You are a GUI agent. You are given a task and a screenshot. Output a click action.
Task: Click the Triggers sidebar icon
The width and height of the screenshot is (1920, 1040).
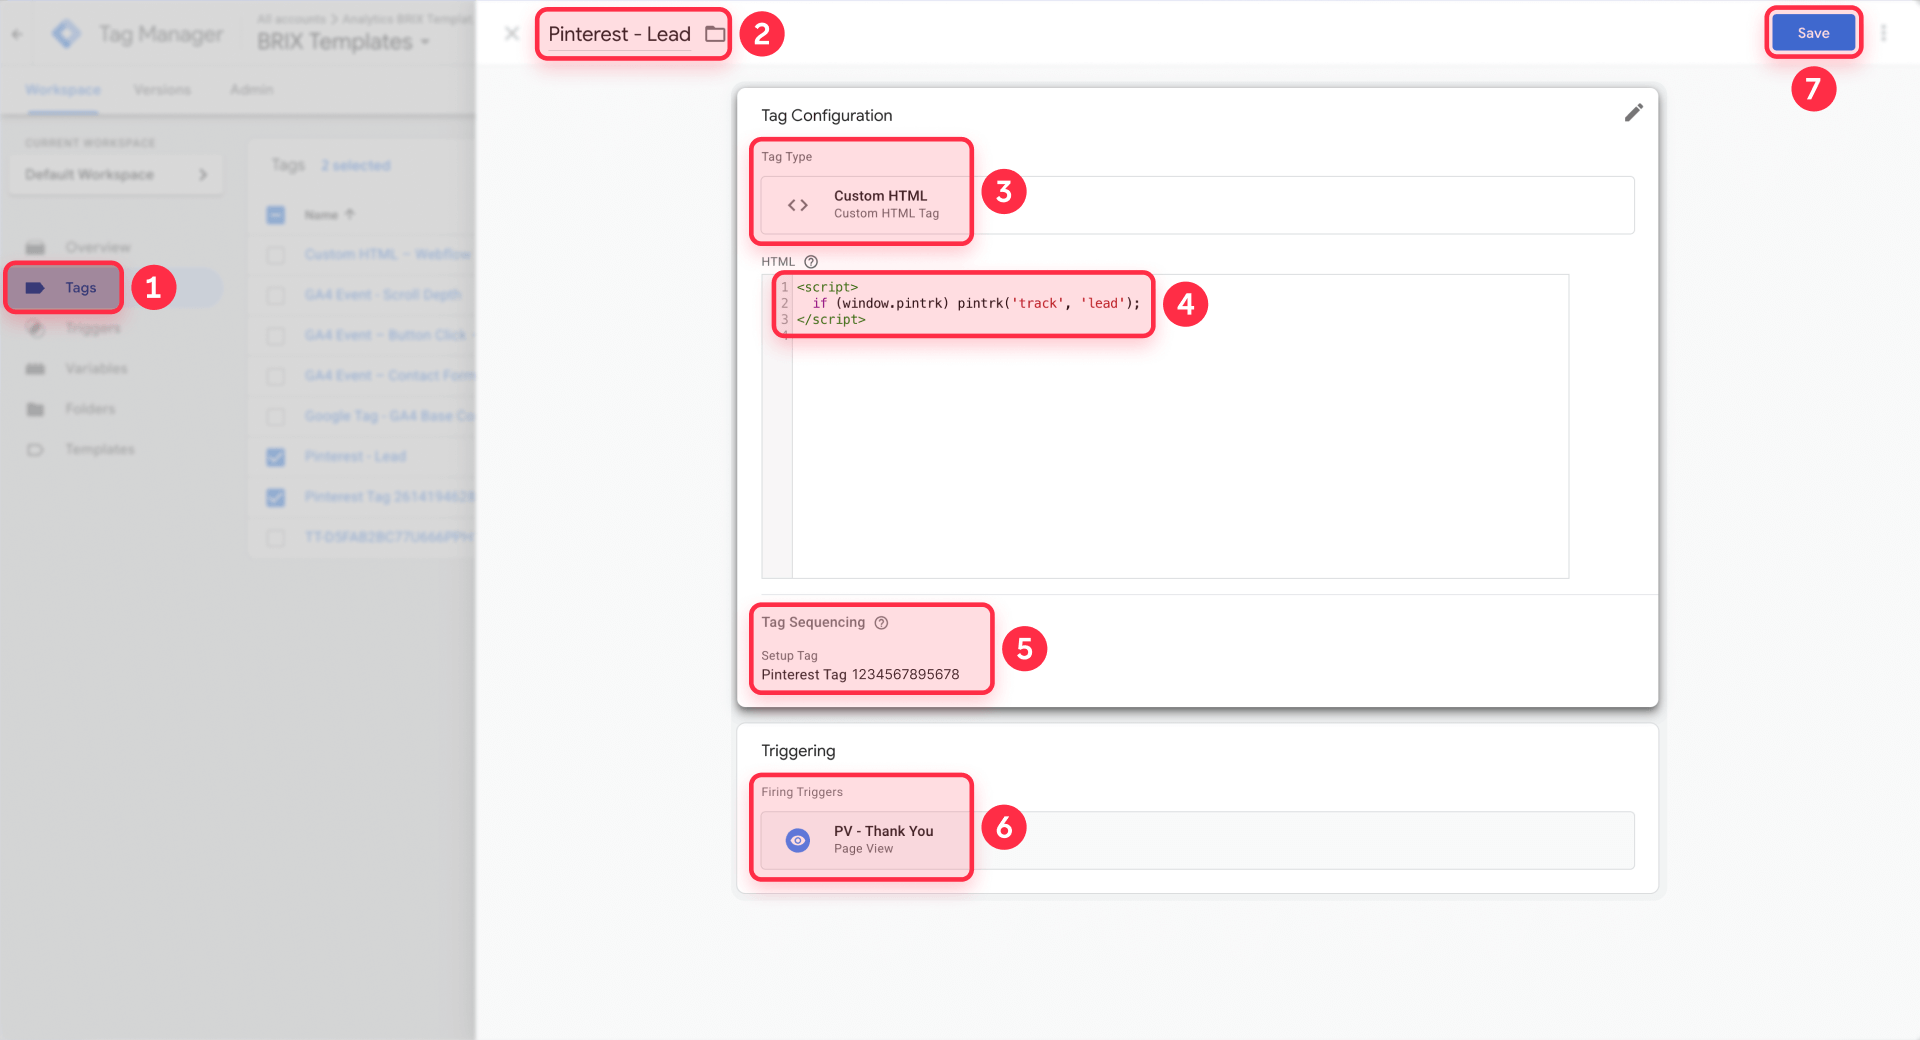click(35, 328)
